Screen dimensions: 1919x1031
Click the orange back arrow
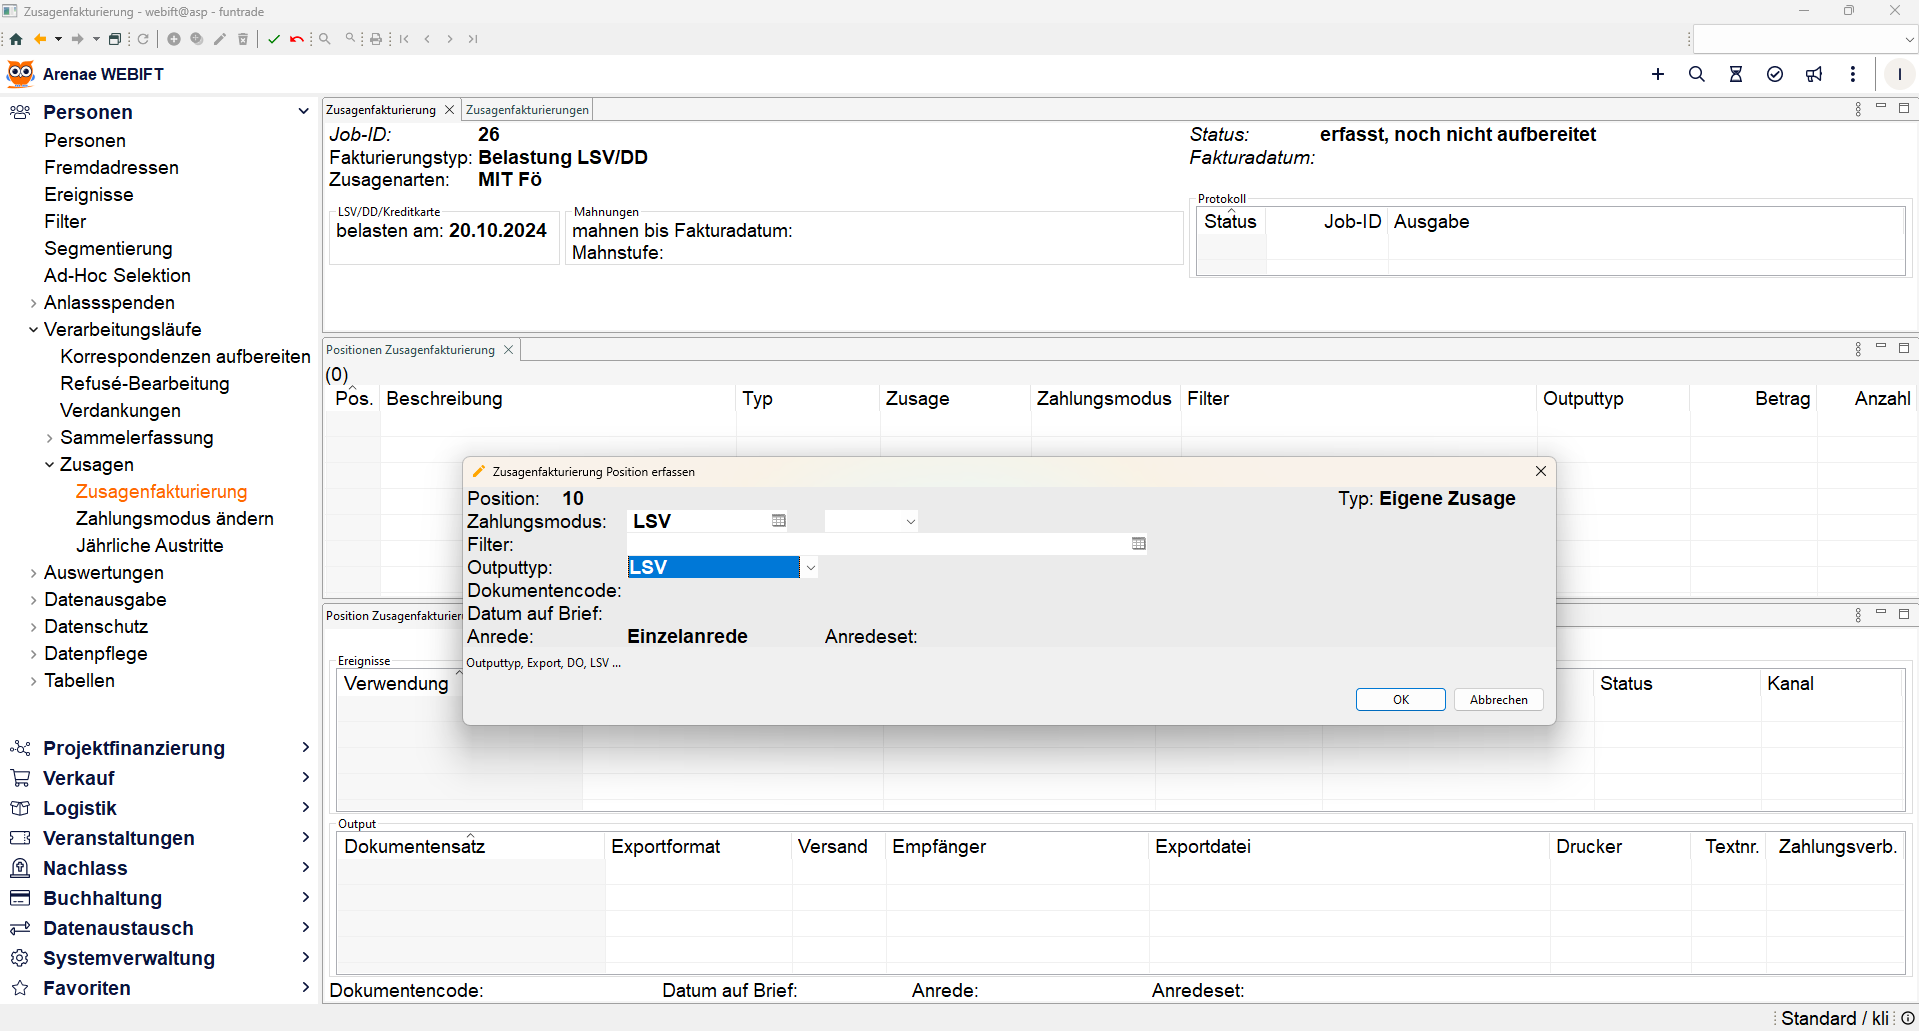click(40, 39)
